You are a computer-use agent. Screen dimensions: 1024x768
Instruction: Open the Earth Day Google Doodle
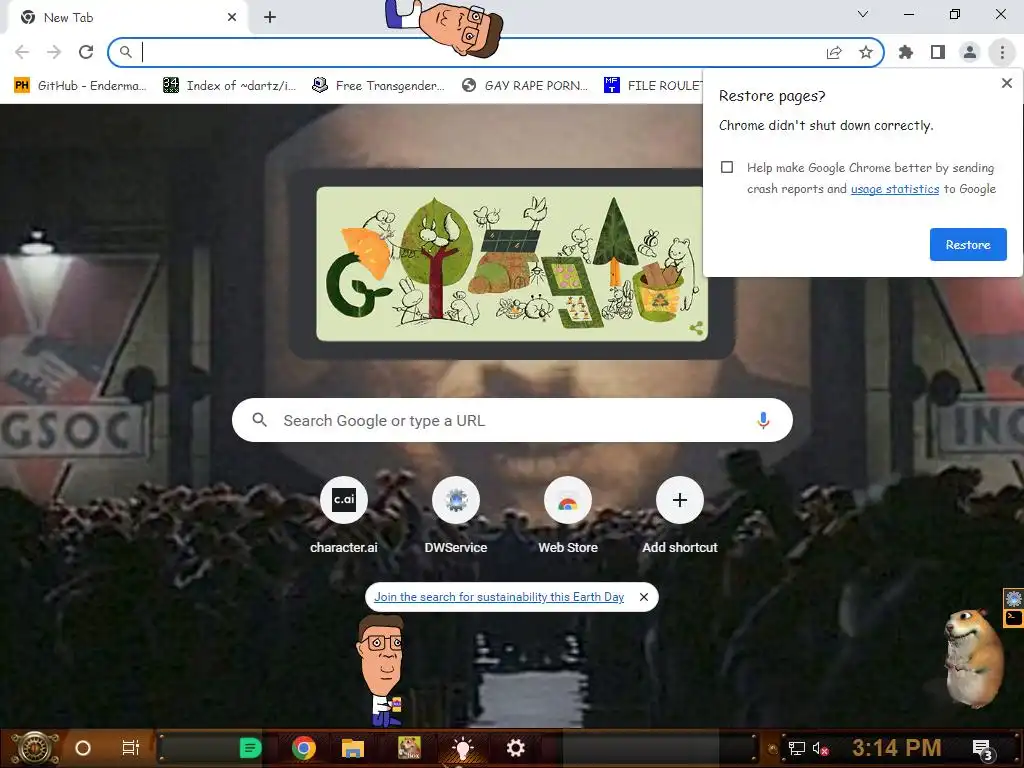pos(511,264)
